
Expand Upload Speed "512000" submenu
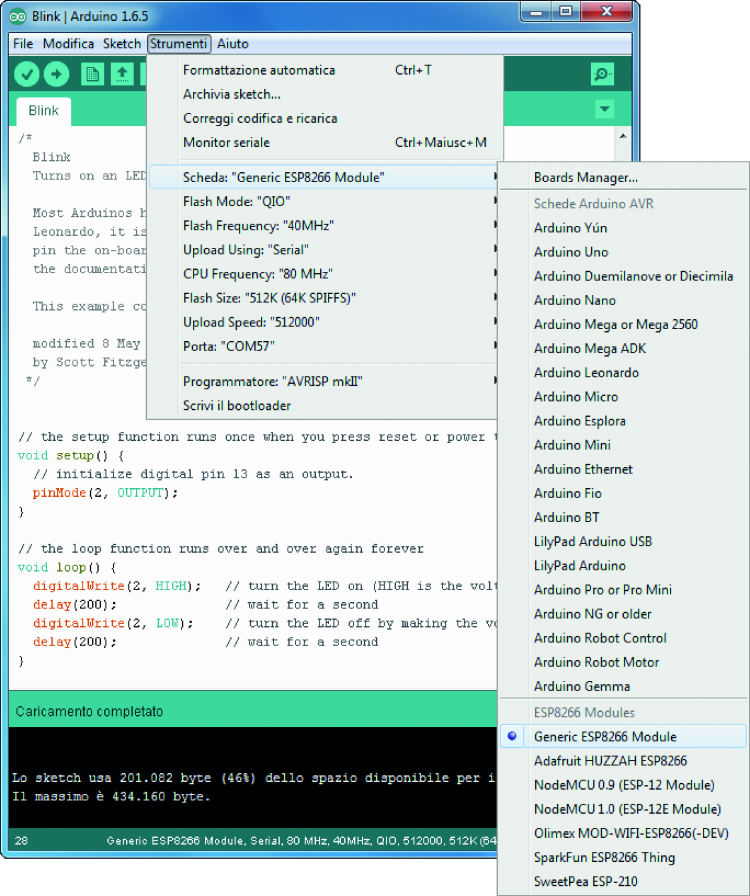tap(324, 322)
